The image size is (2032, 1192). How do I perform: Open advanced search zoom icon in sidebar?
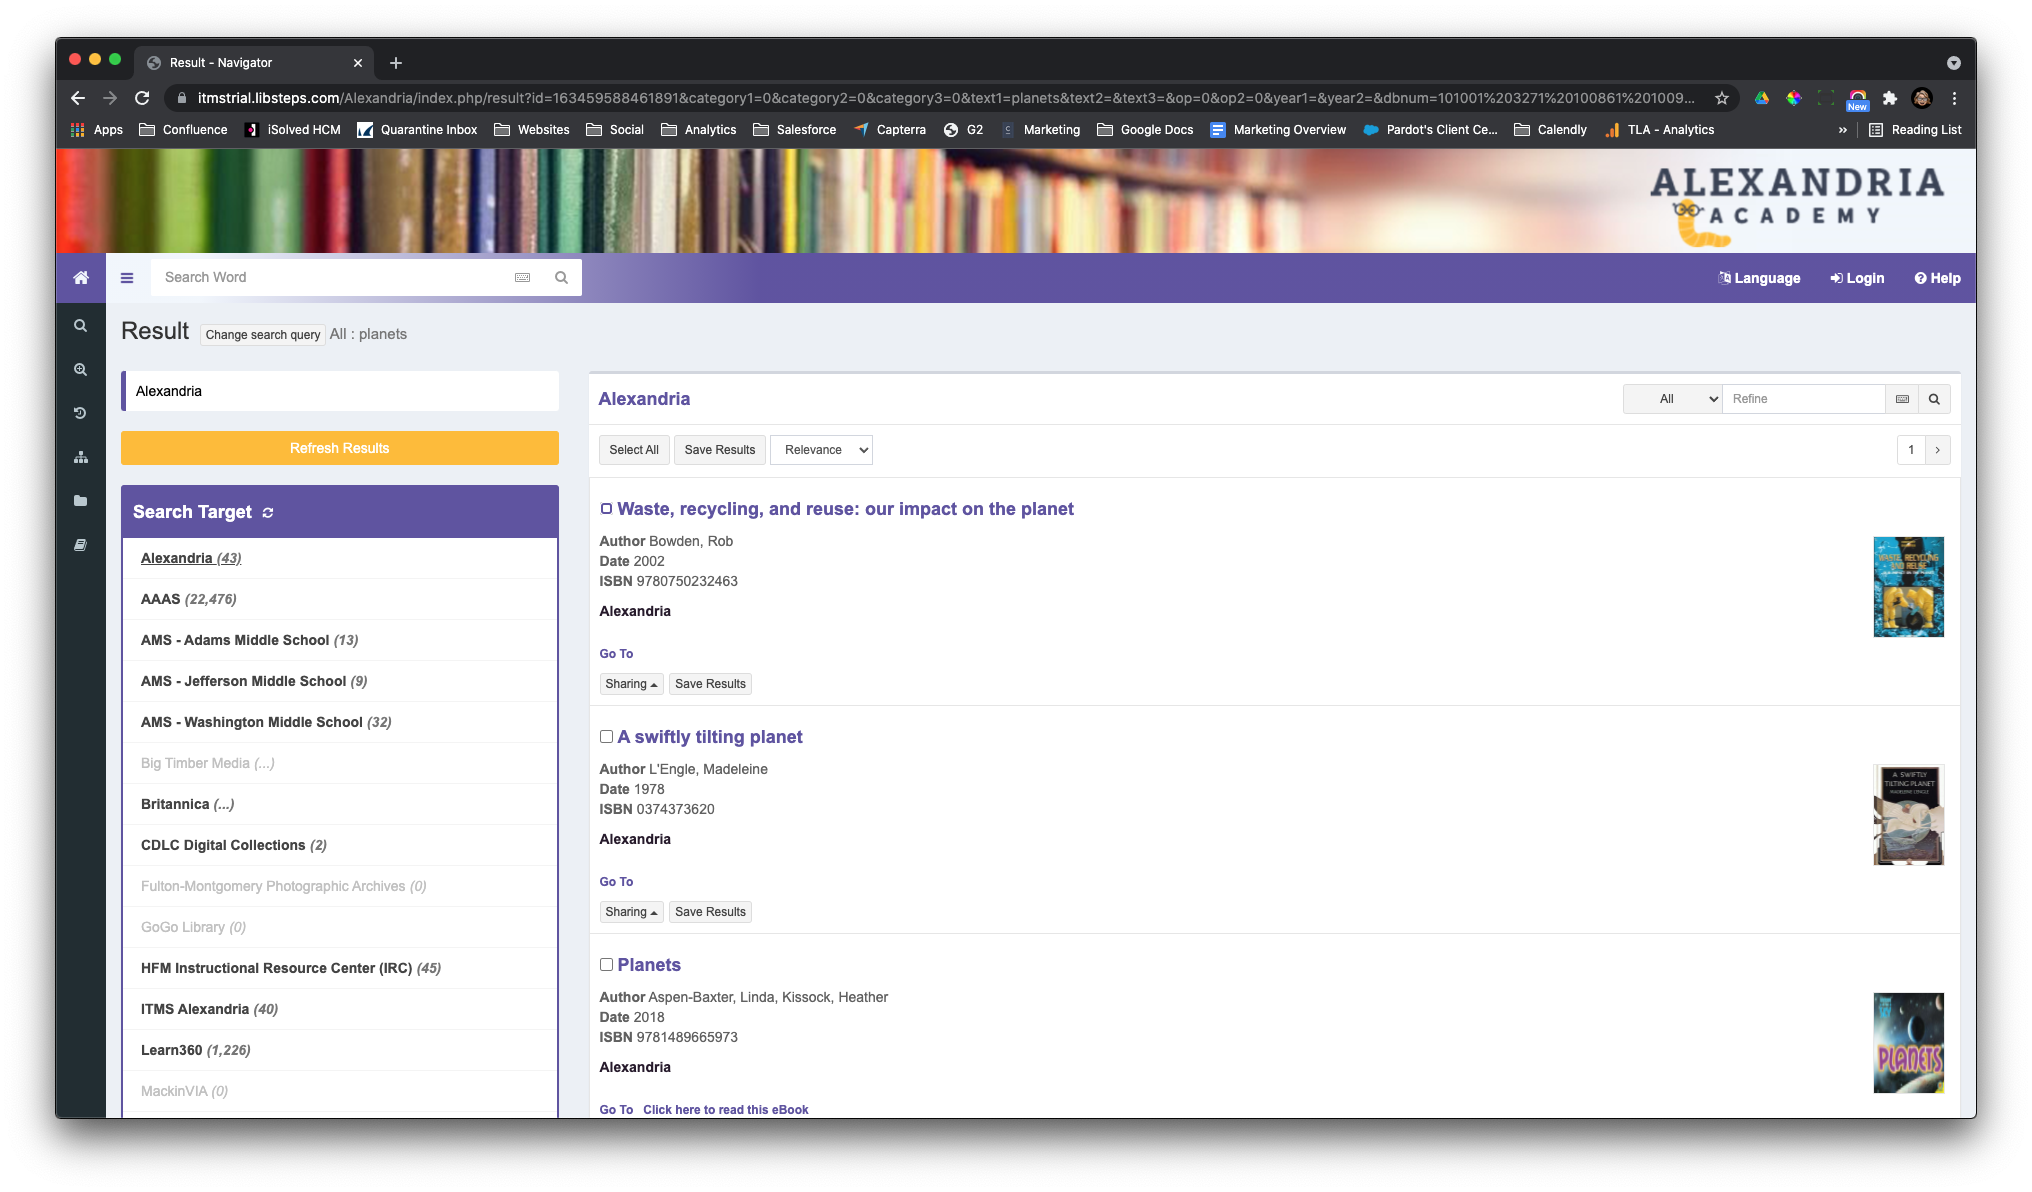(81, 370)
